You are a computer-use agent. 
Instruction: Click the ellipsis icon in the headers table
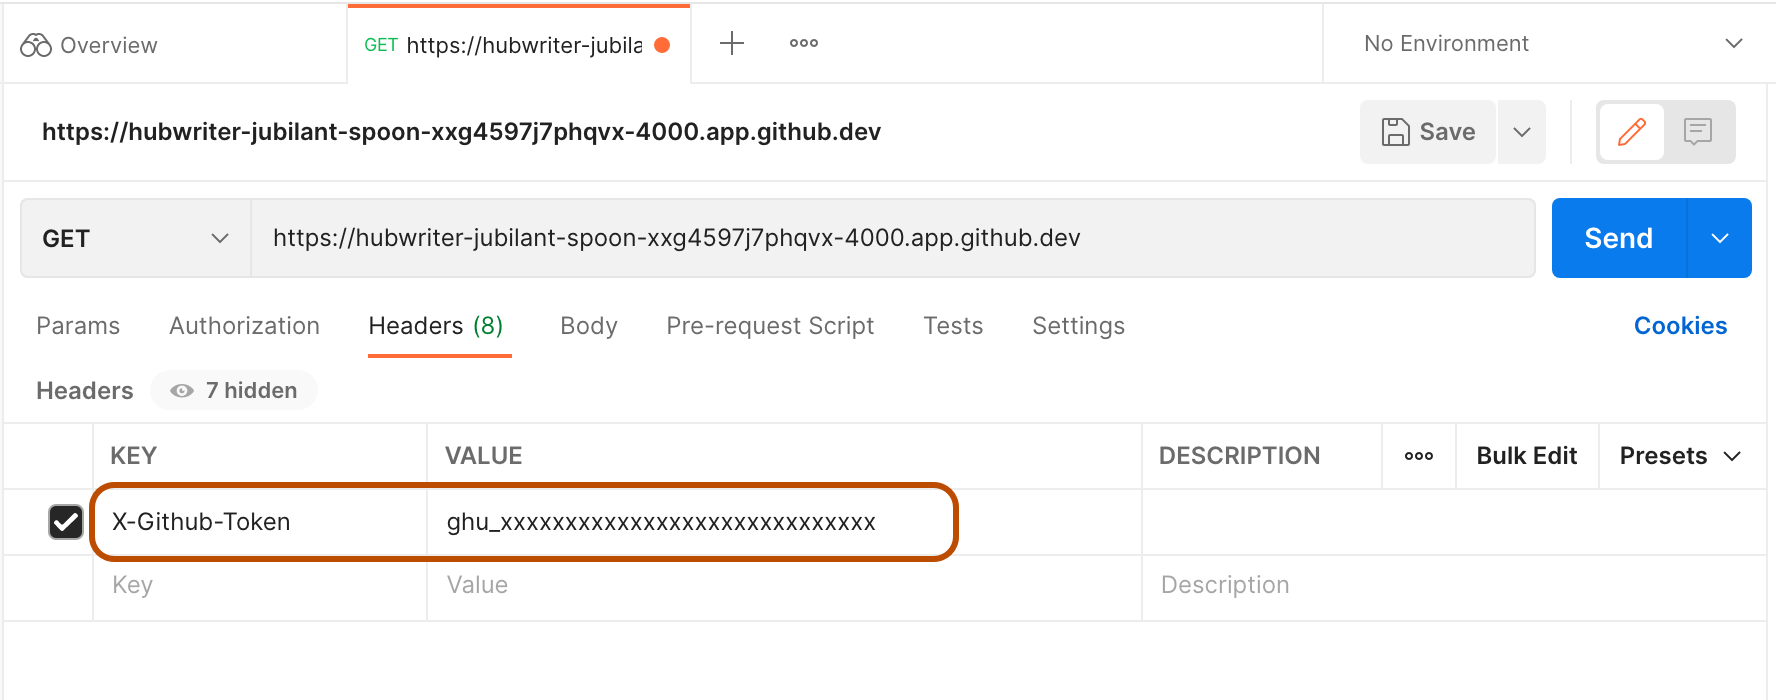1418,455
